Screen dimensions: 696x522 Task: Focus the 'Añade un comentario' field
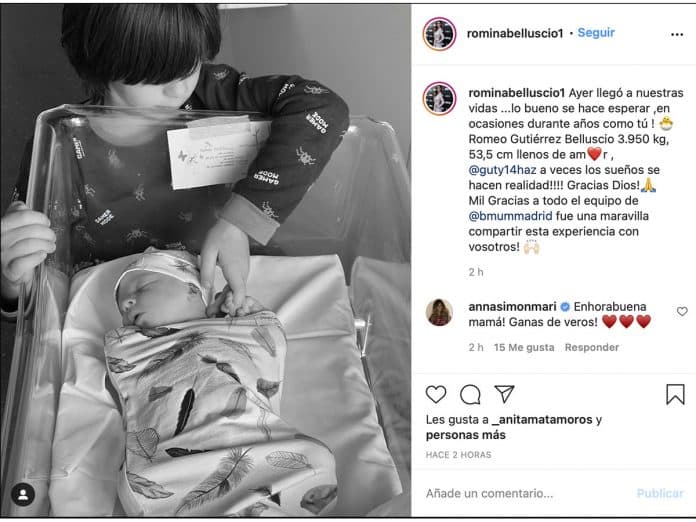point(528,494)
